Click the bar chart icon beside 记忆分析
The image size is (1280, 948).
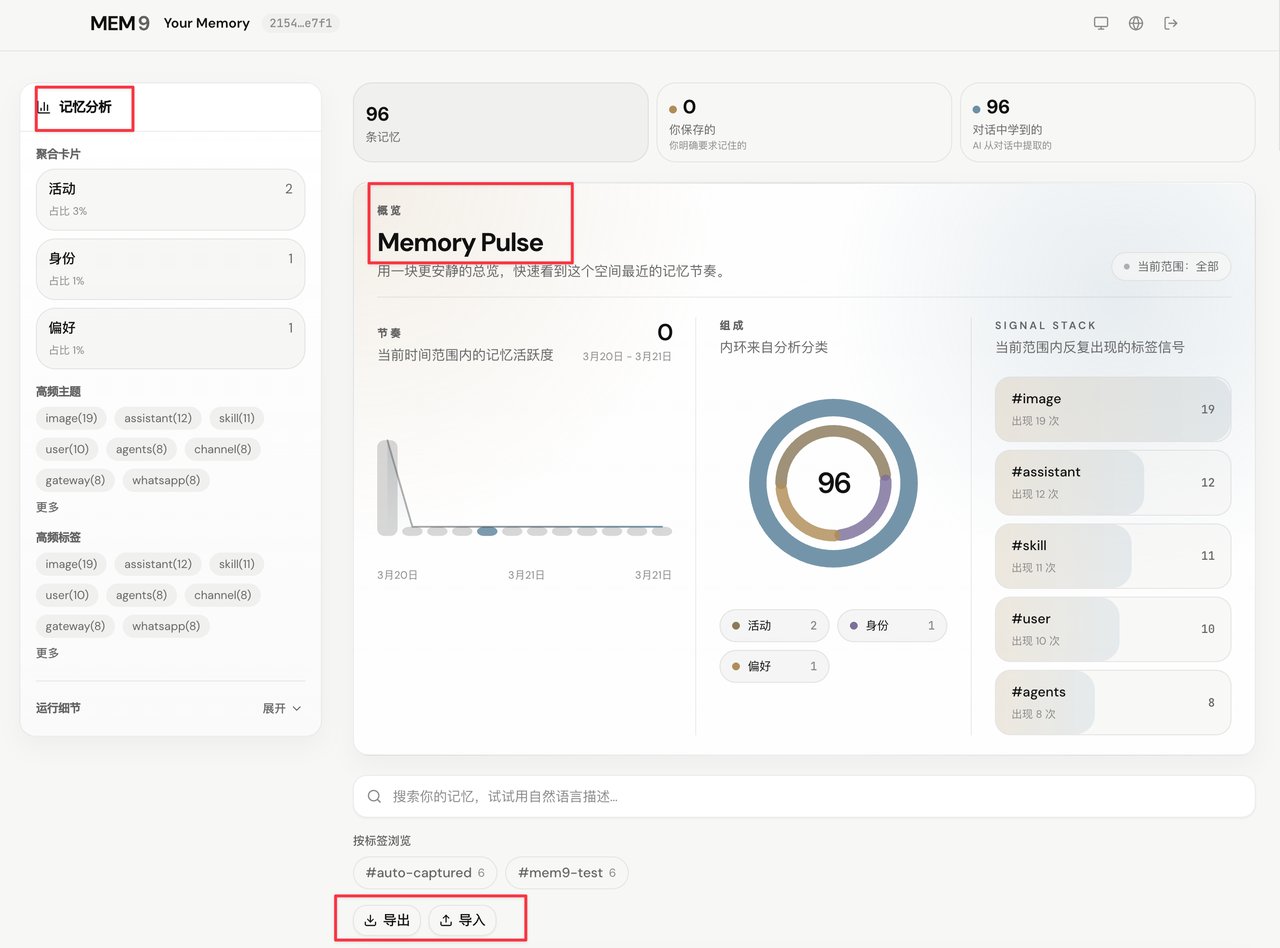click(x=44, y=107)
